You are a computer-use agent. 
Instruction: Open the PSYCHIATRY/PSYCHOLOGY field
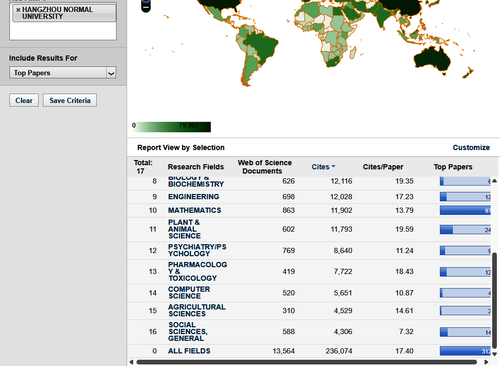pyautogui.click(x=197, y=250)
